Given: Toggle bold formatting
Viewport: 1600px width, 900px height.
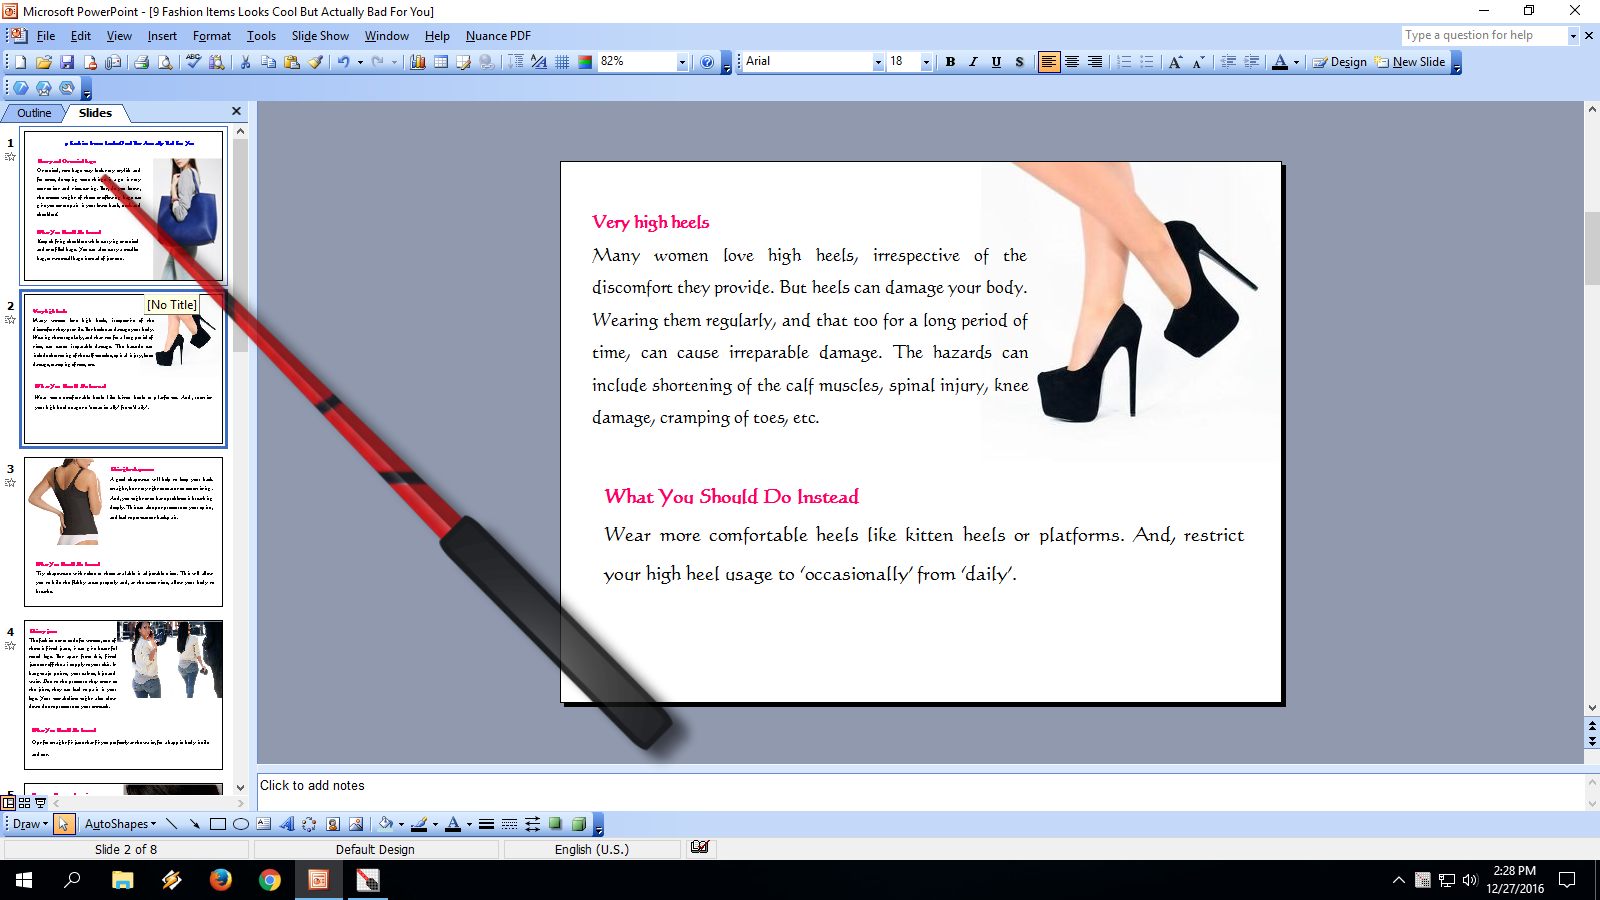Looking at the screenshot, I should 950,62.
